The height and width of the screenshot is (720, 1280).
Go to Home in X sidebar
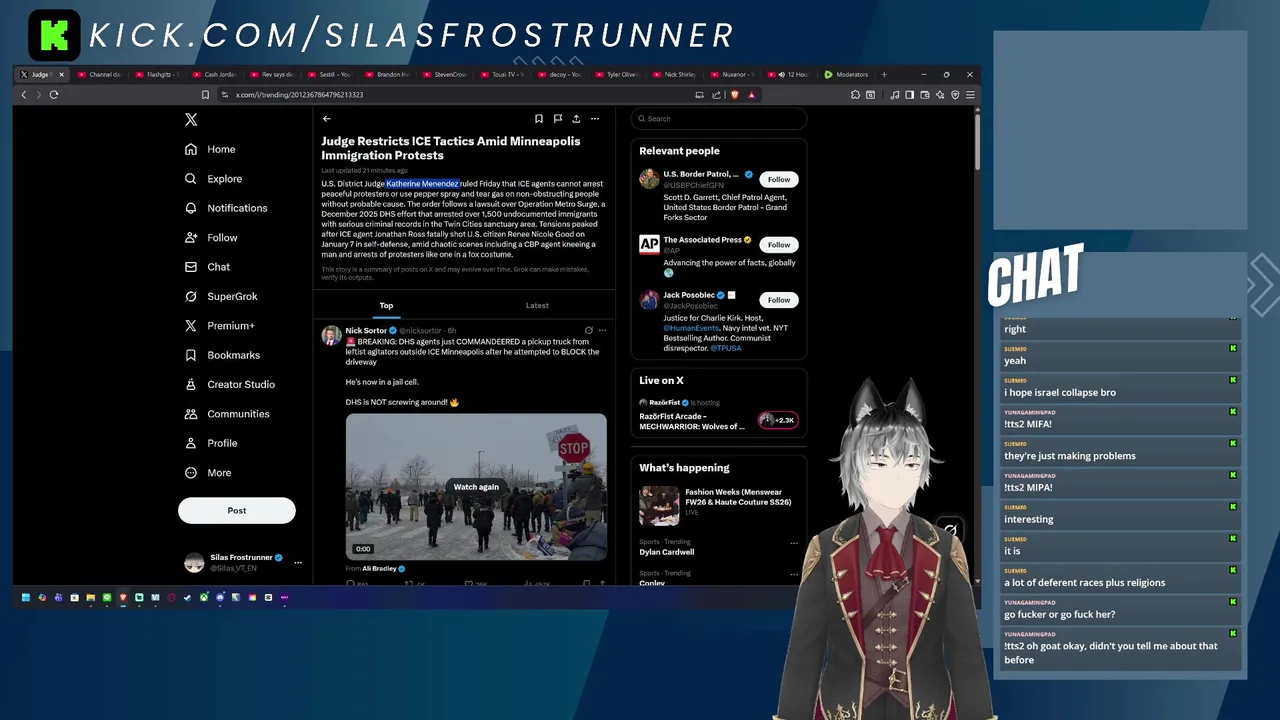coord(211,149)
